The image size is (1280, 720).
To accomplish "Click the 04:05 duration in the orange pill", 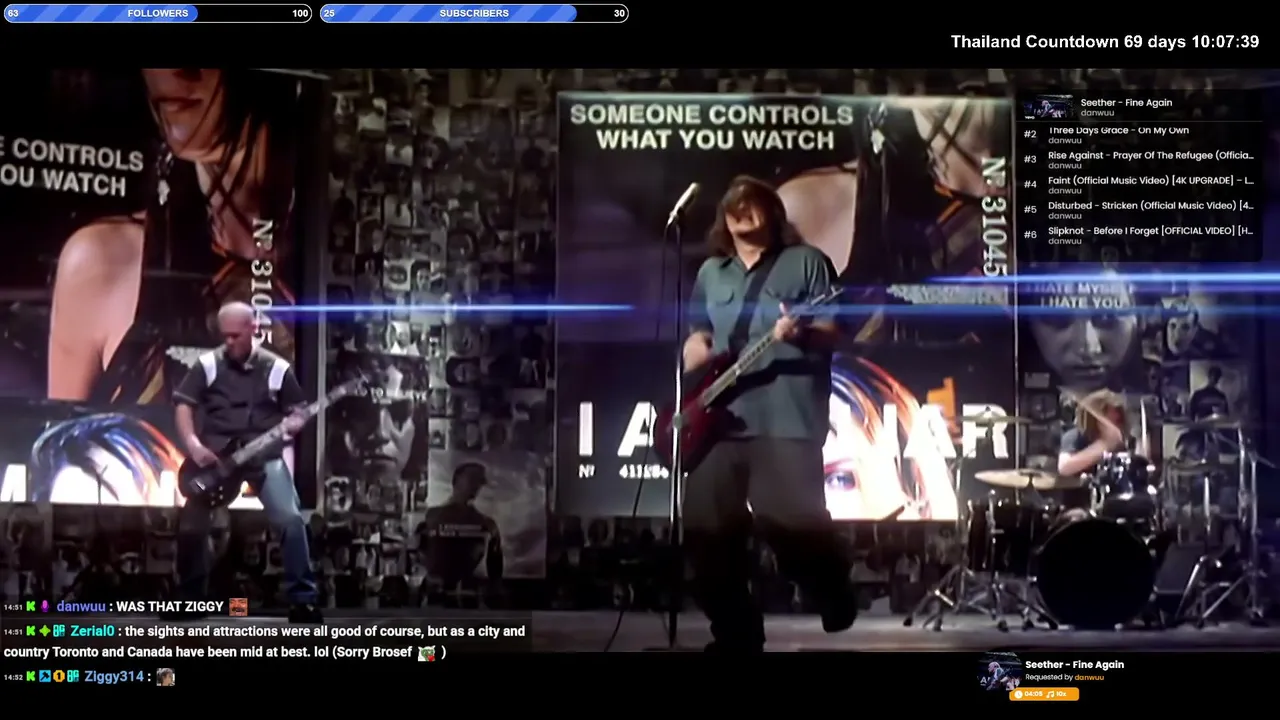I will pyautogui.click(x=1033, y=694).
